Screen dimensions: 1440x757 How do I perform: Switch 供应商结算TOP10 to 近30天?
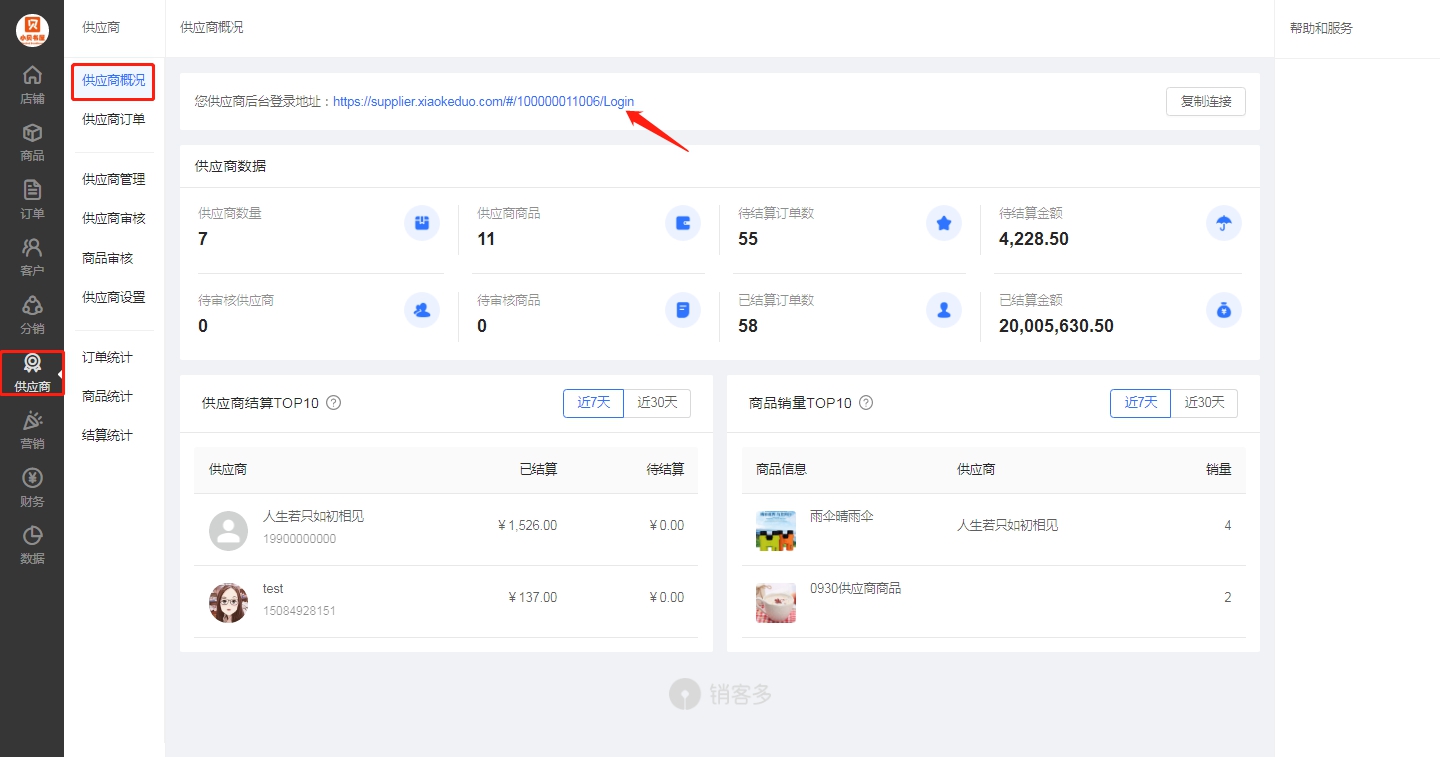657,403
